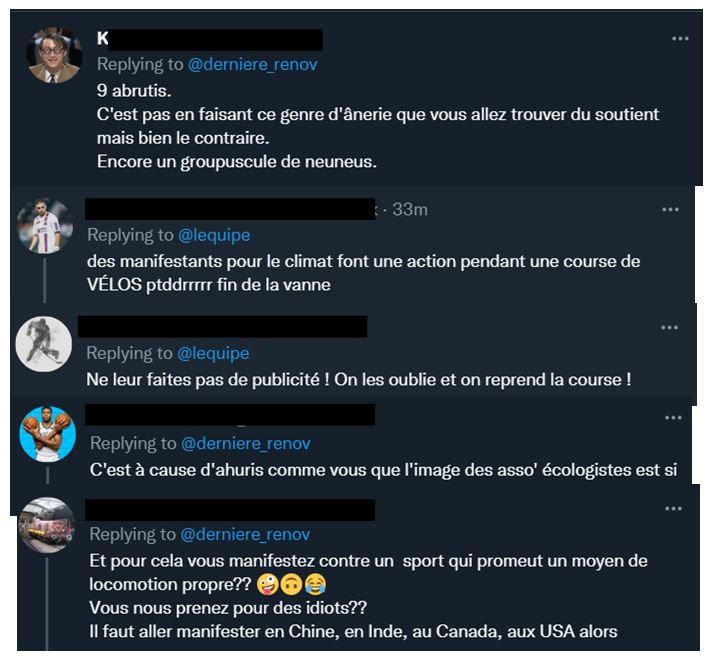
Task: Open more menu on "C'est à cause d'ahuris" tweet
Action: point(673,418)
